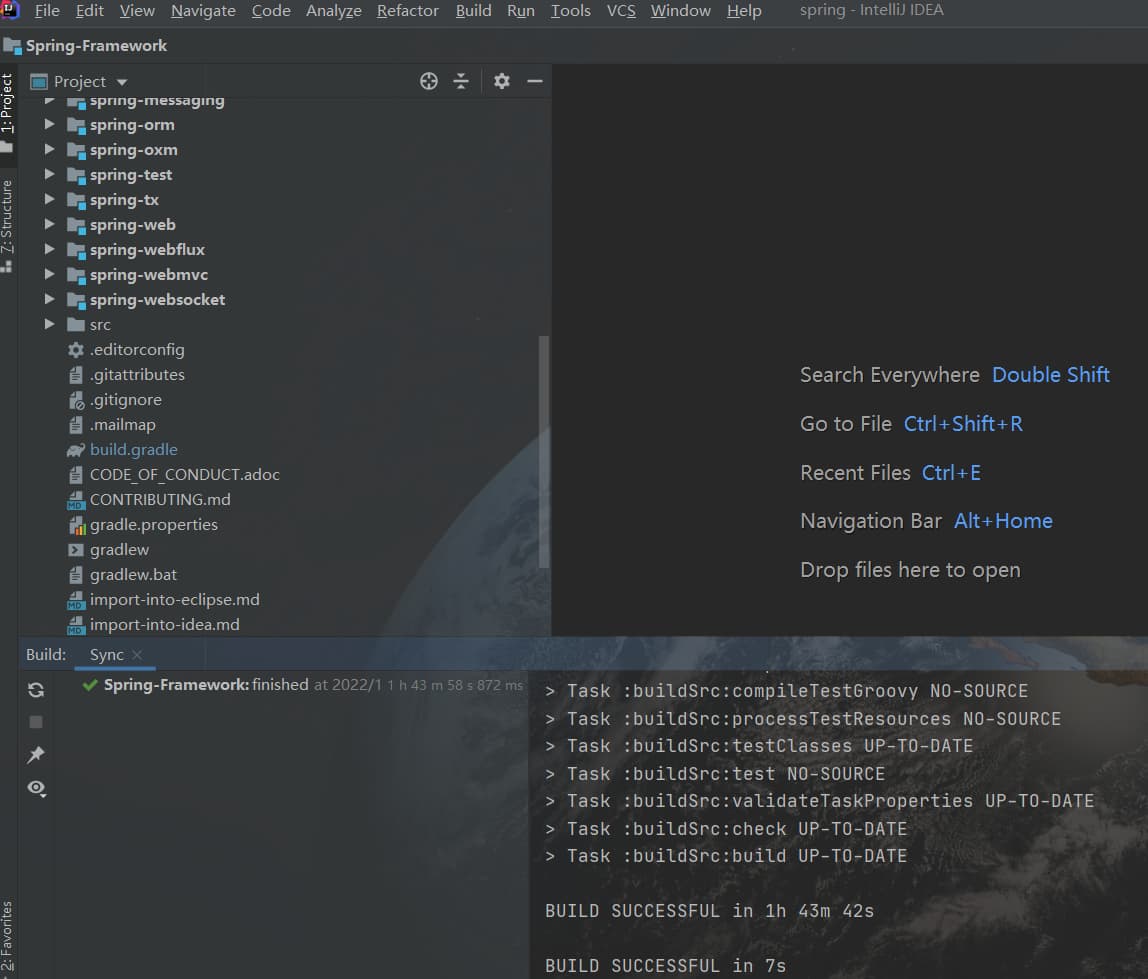This screenshot has height=979, width=1148.
Task: Open the Build menu
Action: (x=474, y=10)
